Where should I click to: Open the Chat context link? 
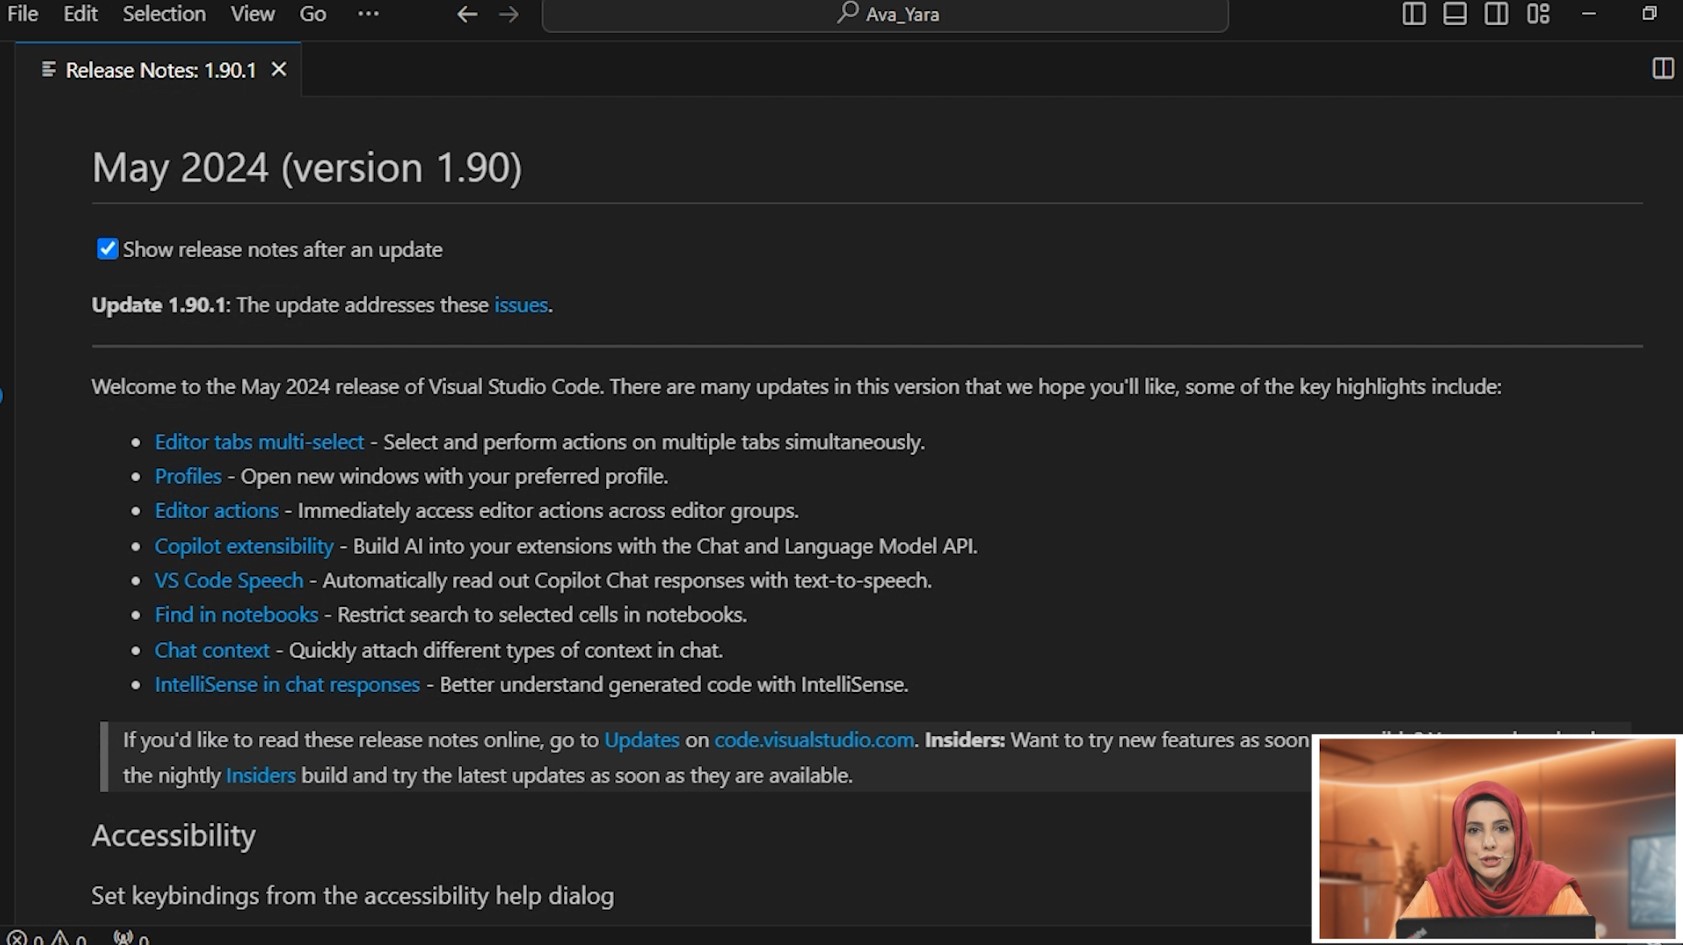click(x=212, y=650)
